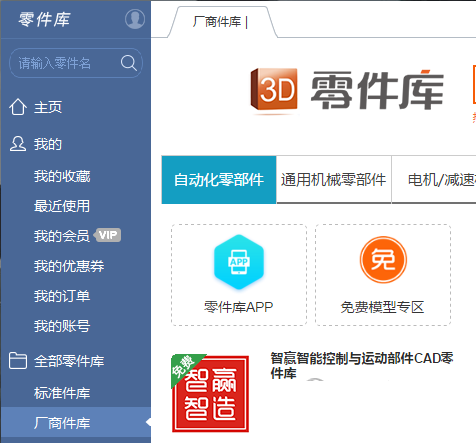Open 我的优惠券
This screenshot has width=476, height=443.
(69, 266)
